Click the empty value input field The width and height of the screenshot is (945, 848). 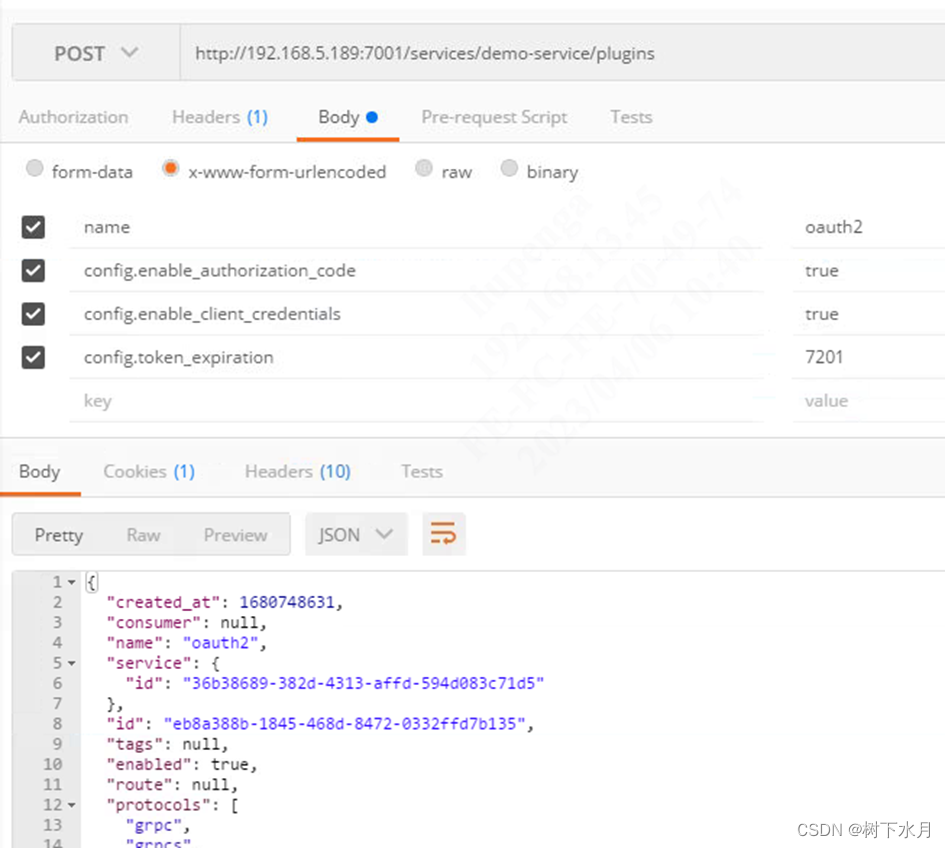(868, 401)
